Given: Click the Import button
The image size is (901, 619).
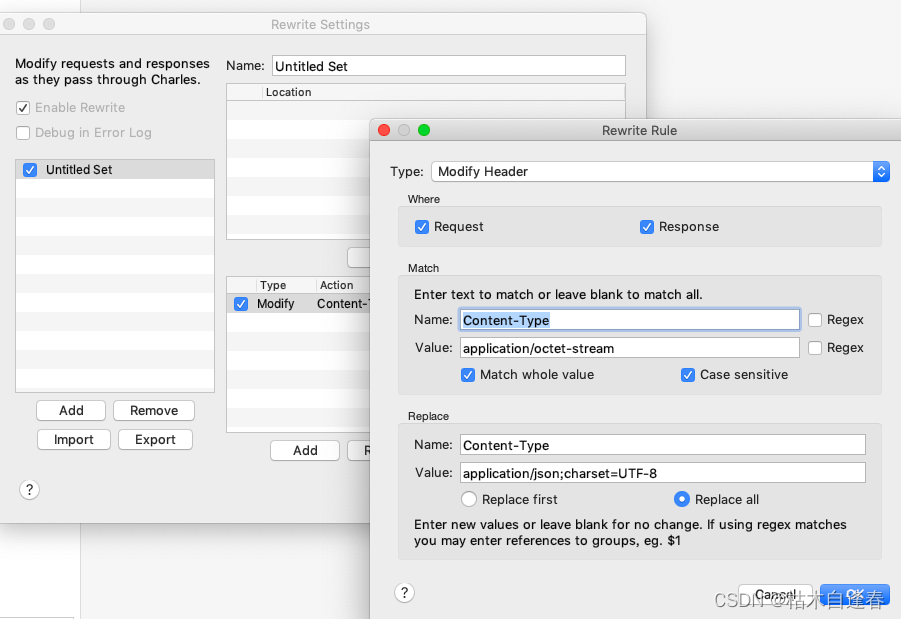Looking at the screenshot, I should [74, 440].
